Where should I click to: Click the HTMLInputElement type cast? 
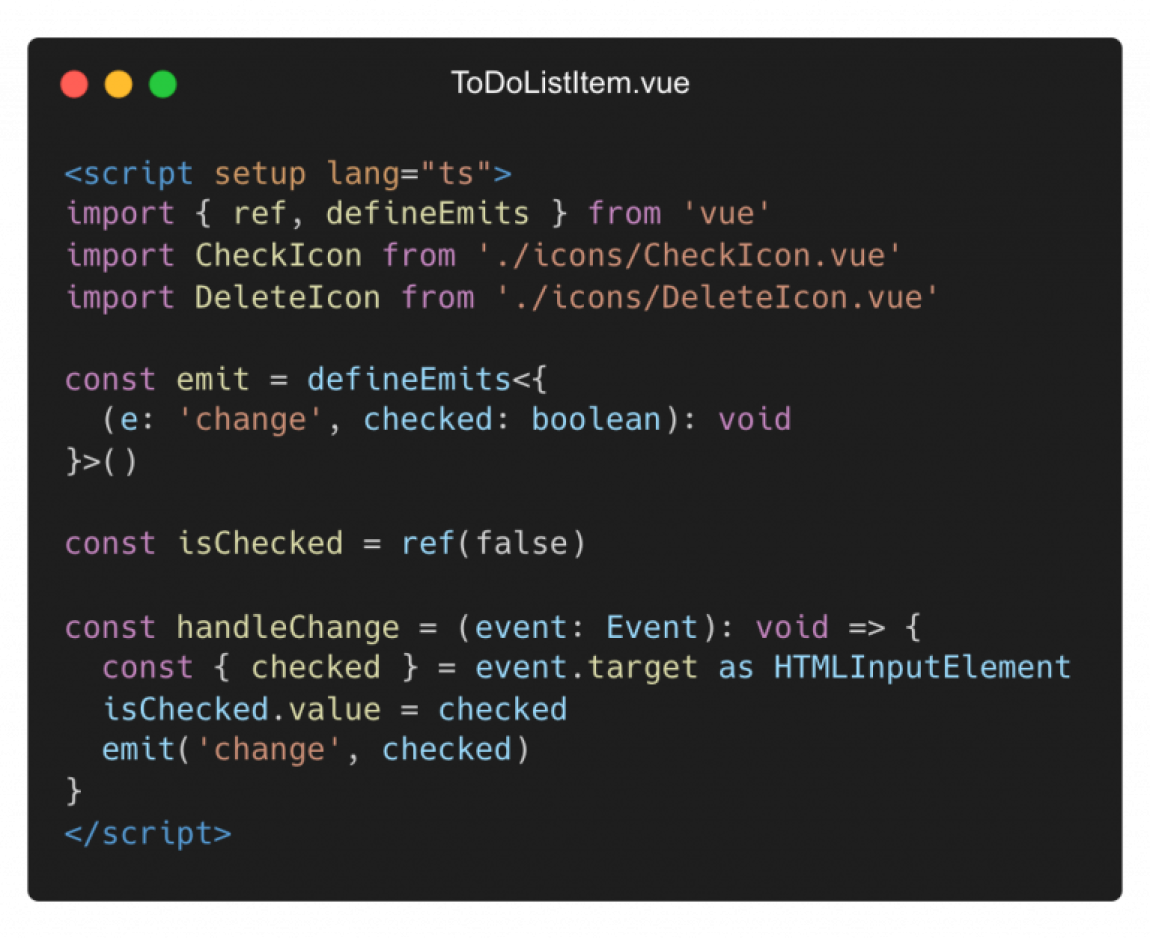pyautogui.click(x=922, y=668)
